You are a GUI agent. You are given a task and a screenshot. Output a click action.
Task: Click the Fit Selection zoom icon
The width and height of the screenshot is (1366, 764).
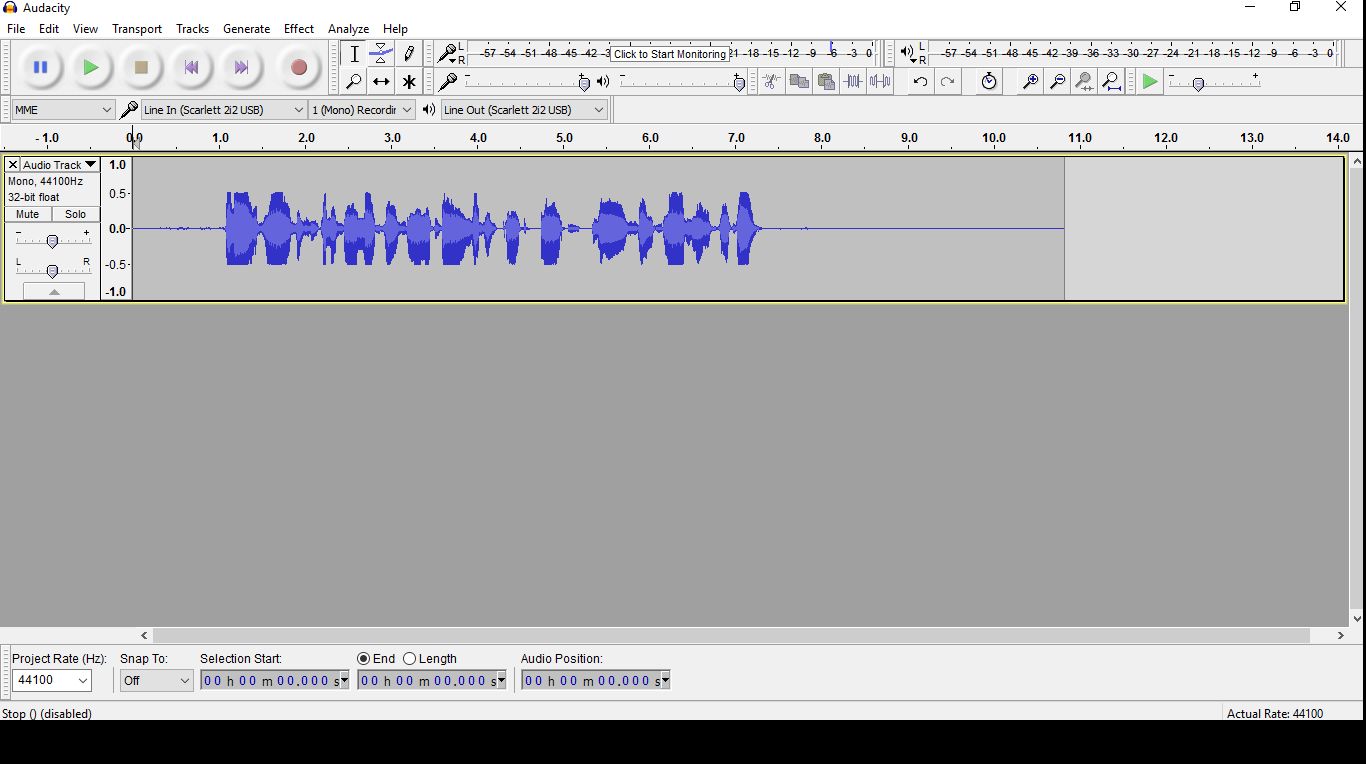[x=1084, y=82]
